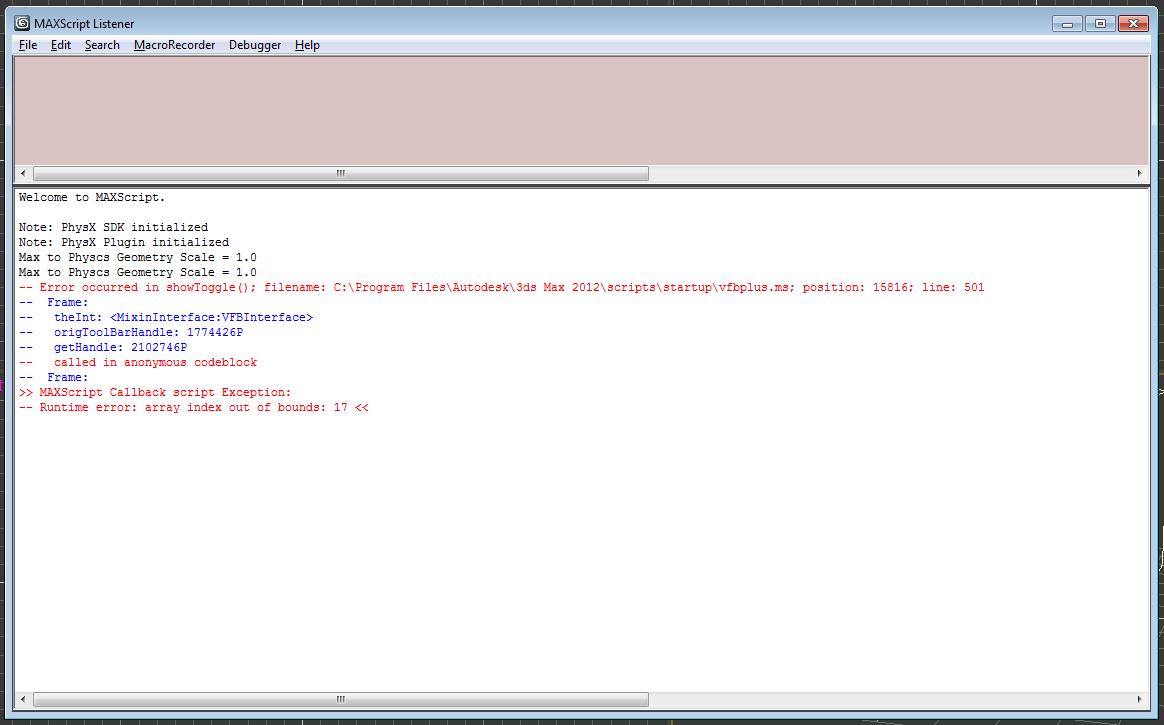Click horizontal scrollbar thumb in macro recorder pane
Image resolution: width=1164 pixels, height=725 pixels.
tap(340, 173)
